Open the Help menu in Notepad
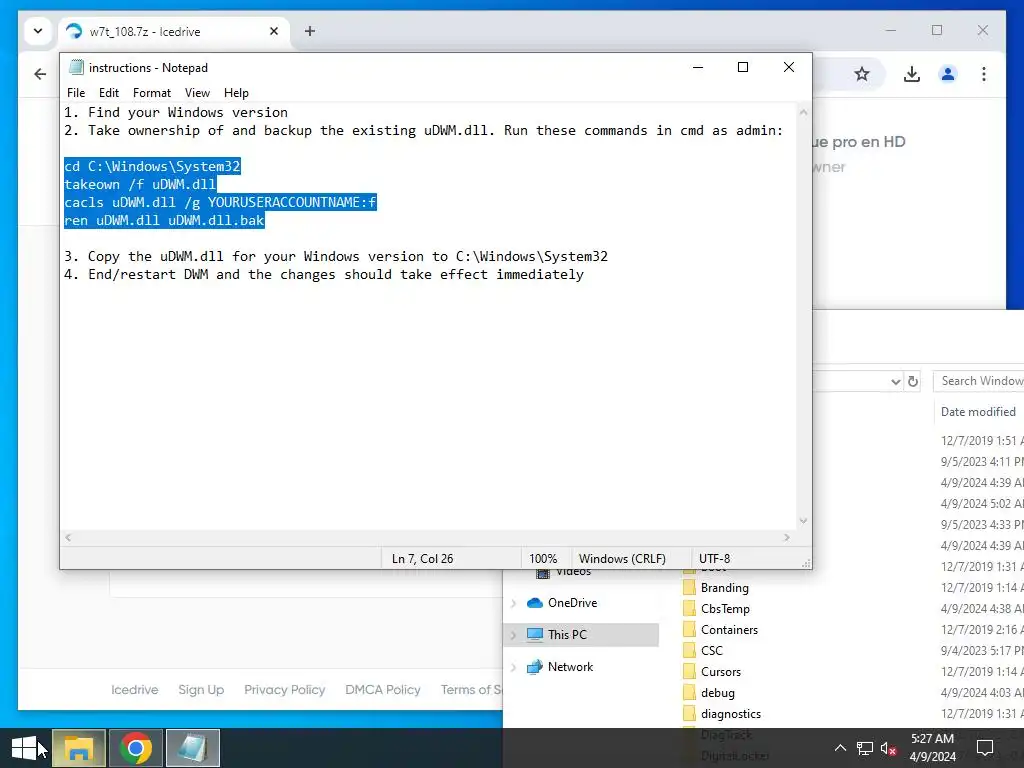 click(236, 93)
